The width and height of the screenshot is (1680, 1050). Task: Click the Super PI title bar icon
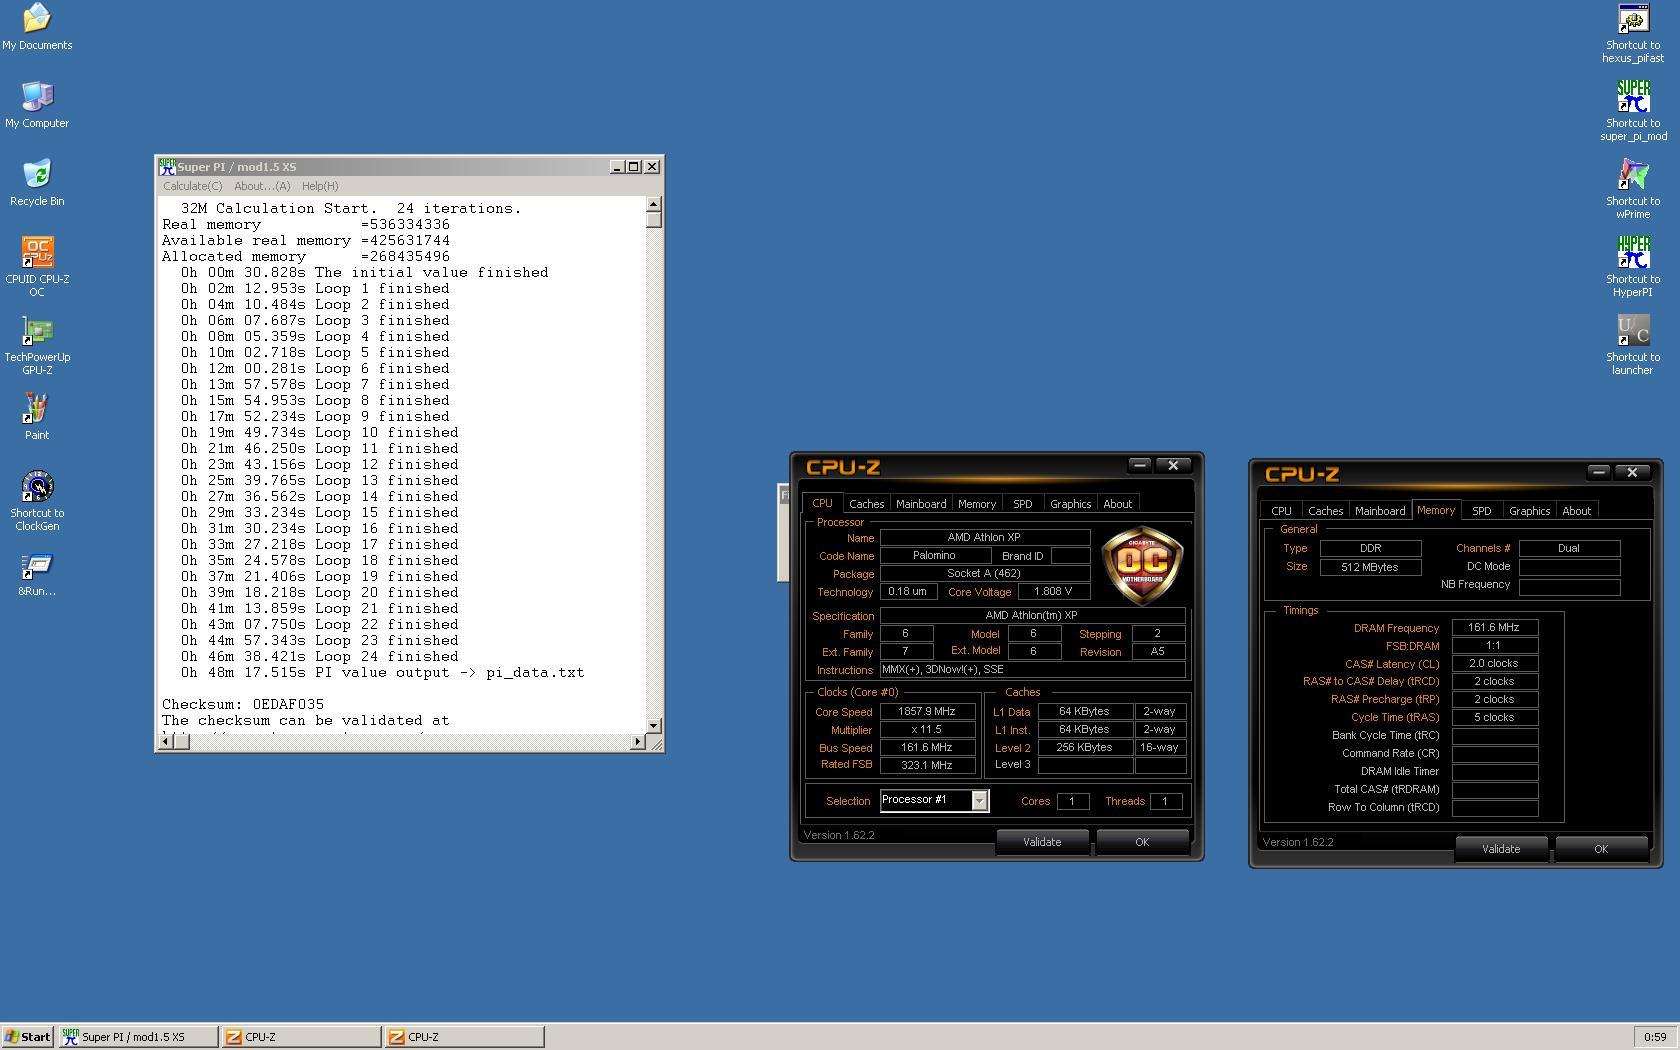tap(167, 167)
